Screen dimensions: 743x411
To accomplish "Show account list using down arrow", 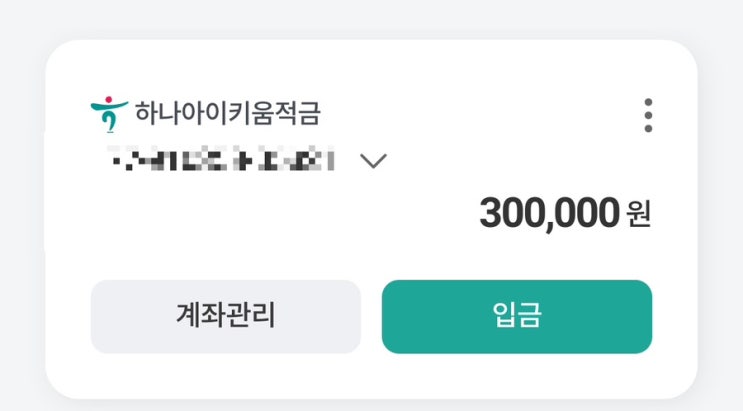I will tap(372, 161).
